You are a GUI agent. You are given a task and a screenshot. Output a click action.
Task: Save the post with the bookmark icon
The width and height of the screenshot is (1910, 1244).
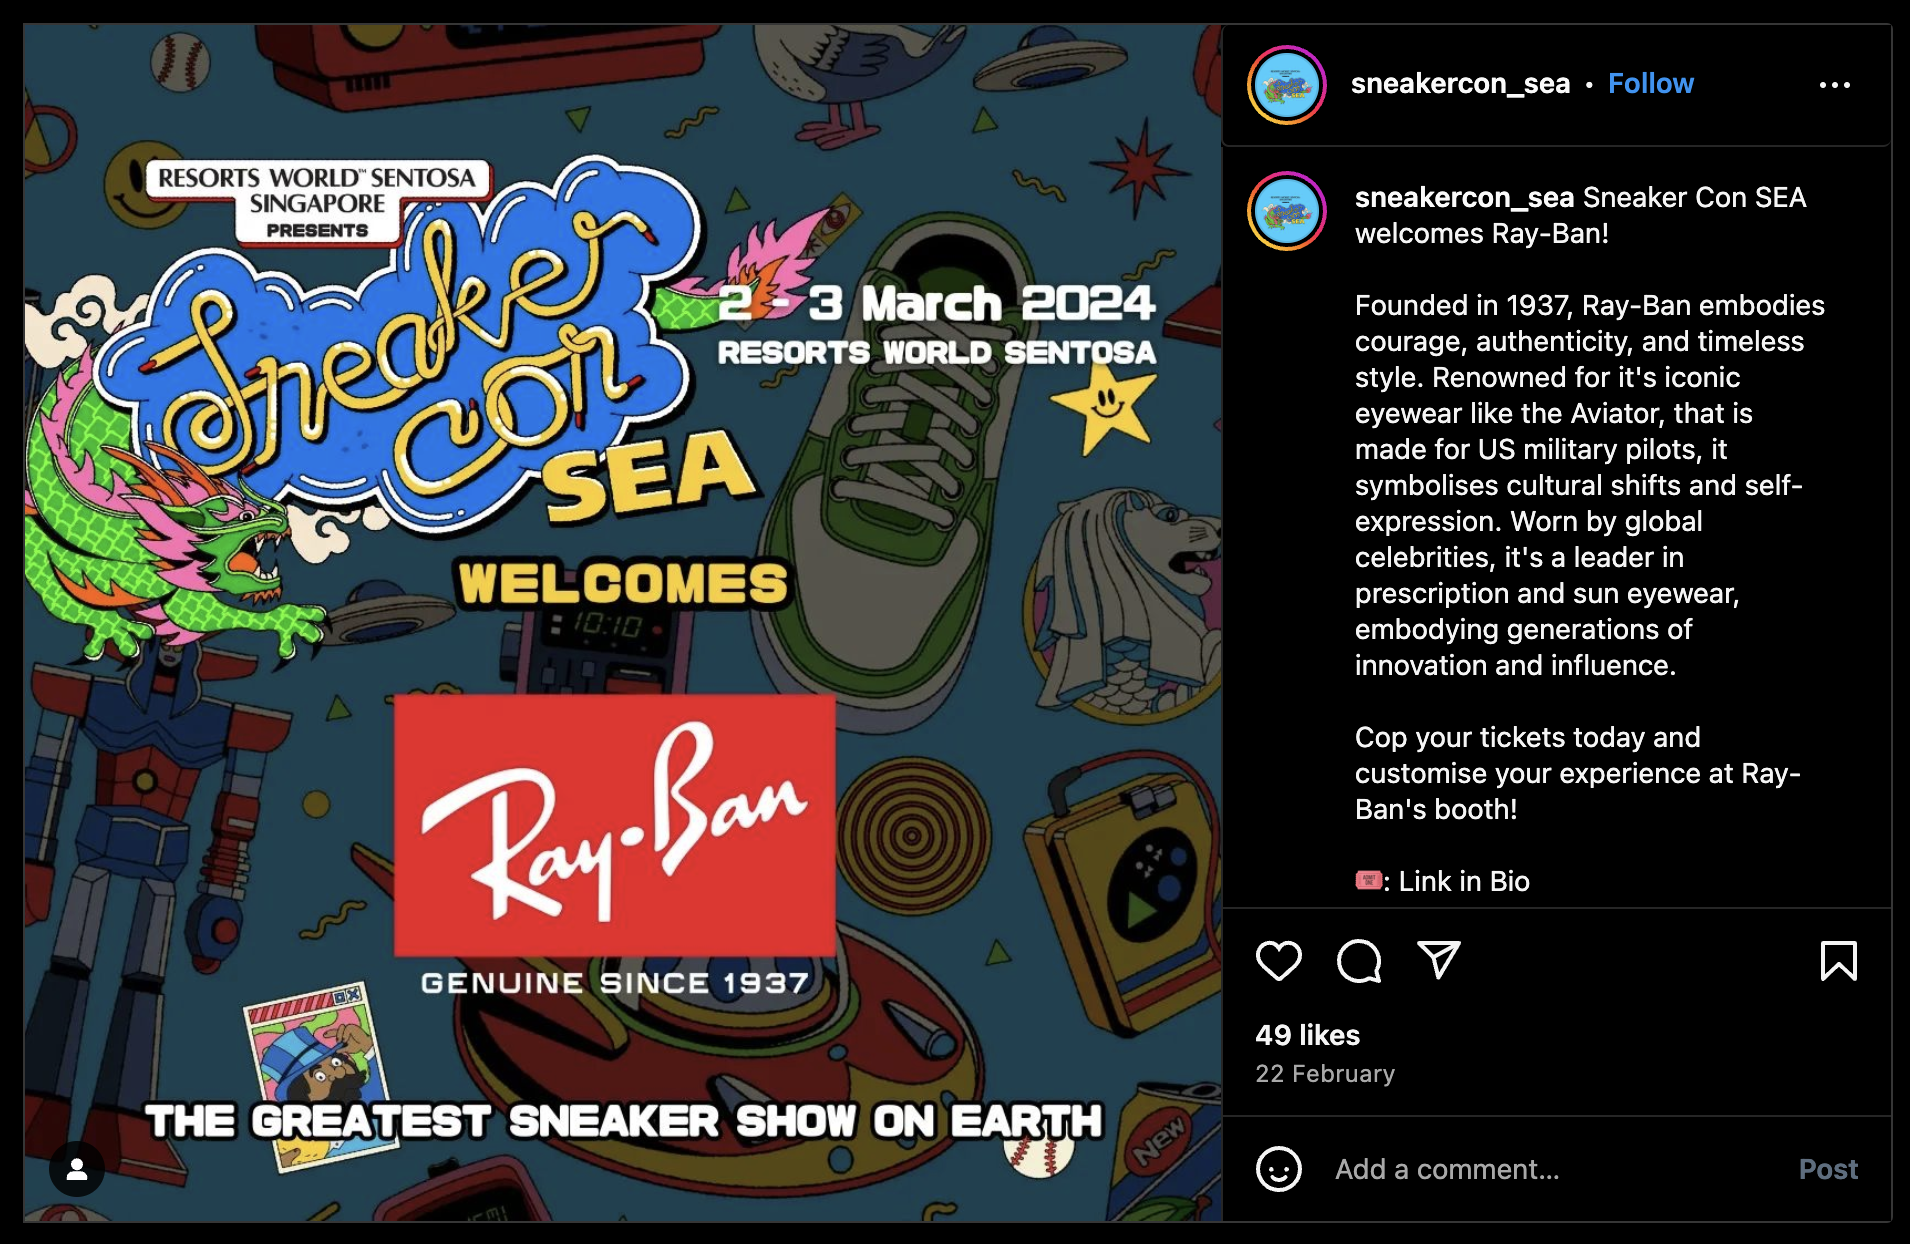(x=1838, y=961)
